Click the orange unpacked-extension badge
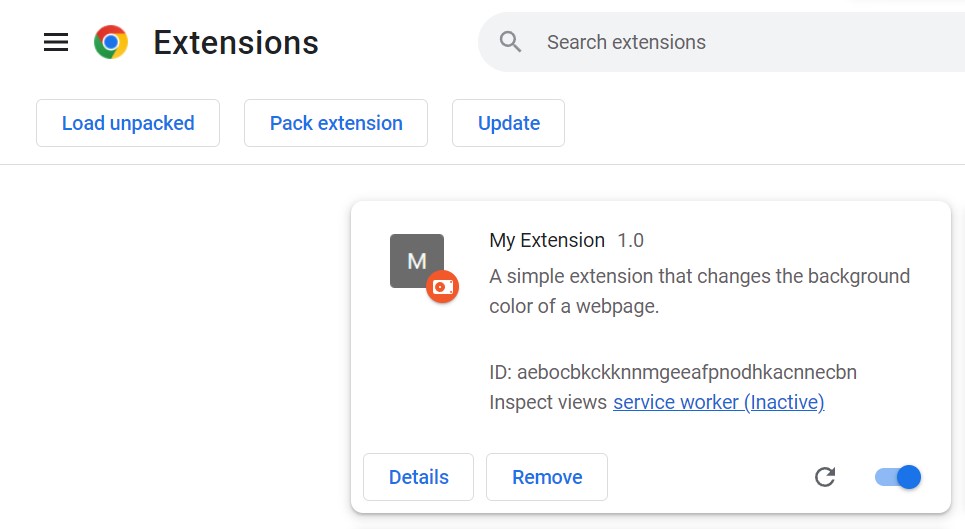This screenshot has height=529, width=965. (442, 287)
